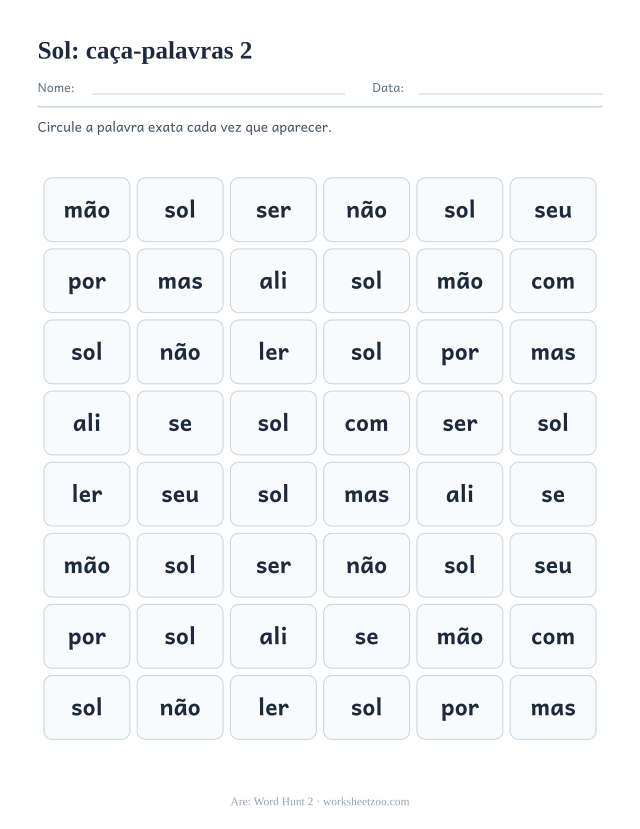
Task: Circle the 'se' card in the fourth row
Action: point(180,423)
